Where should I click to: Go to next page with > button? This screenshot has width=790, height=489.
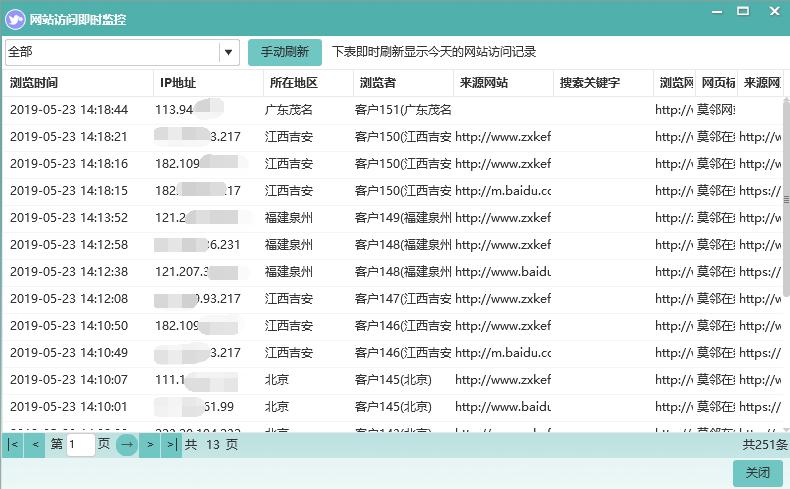coord(150,445)
